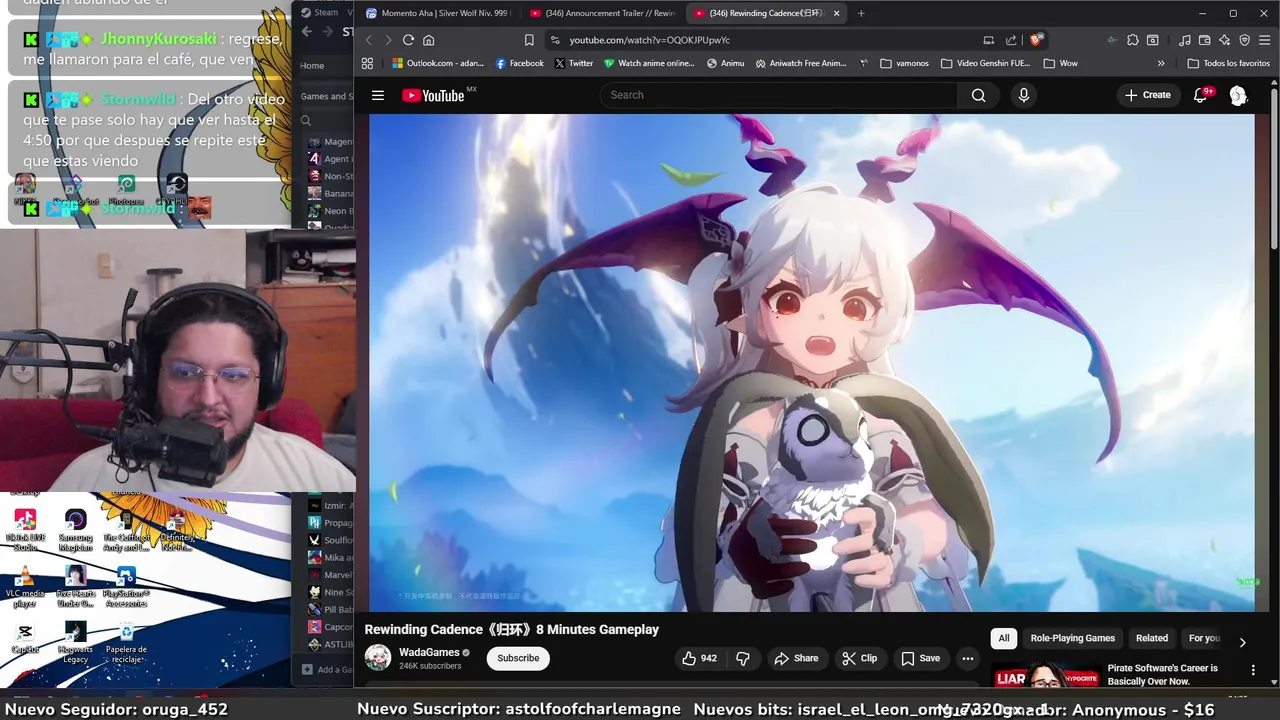Open Hogwarts Legacy desktop shortcut

tap(75, 641)
